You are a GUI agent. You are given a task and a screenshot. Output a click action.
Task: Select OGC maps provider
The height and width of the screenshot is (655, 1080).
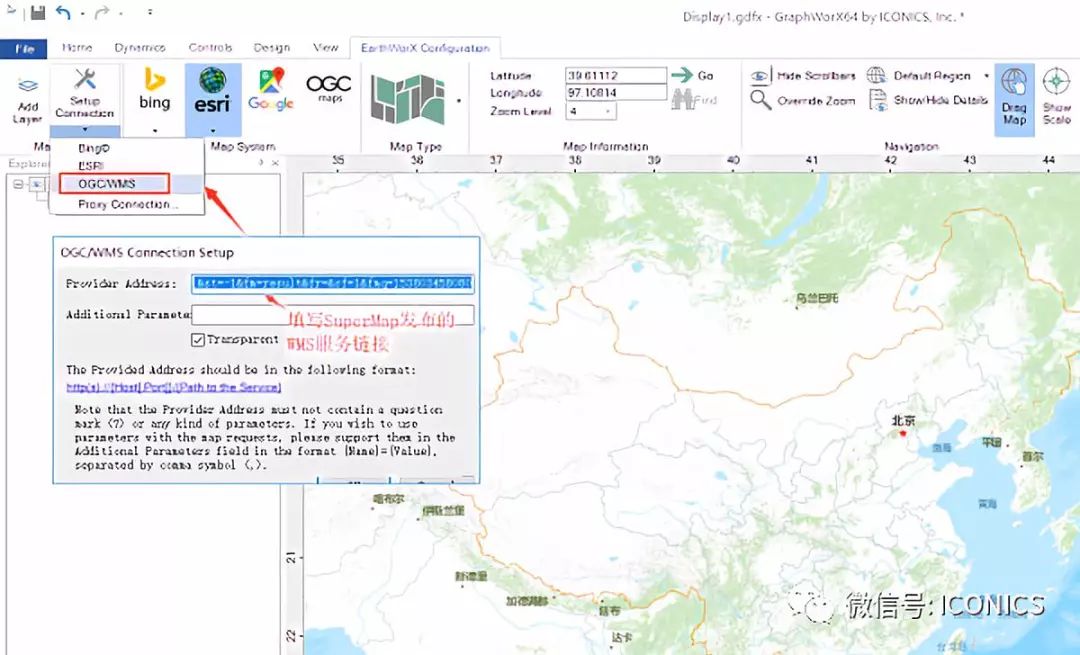pyautogui.click(x=329, y=90)
